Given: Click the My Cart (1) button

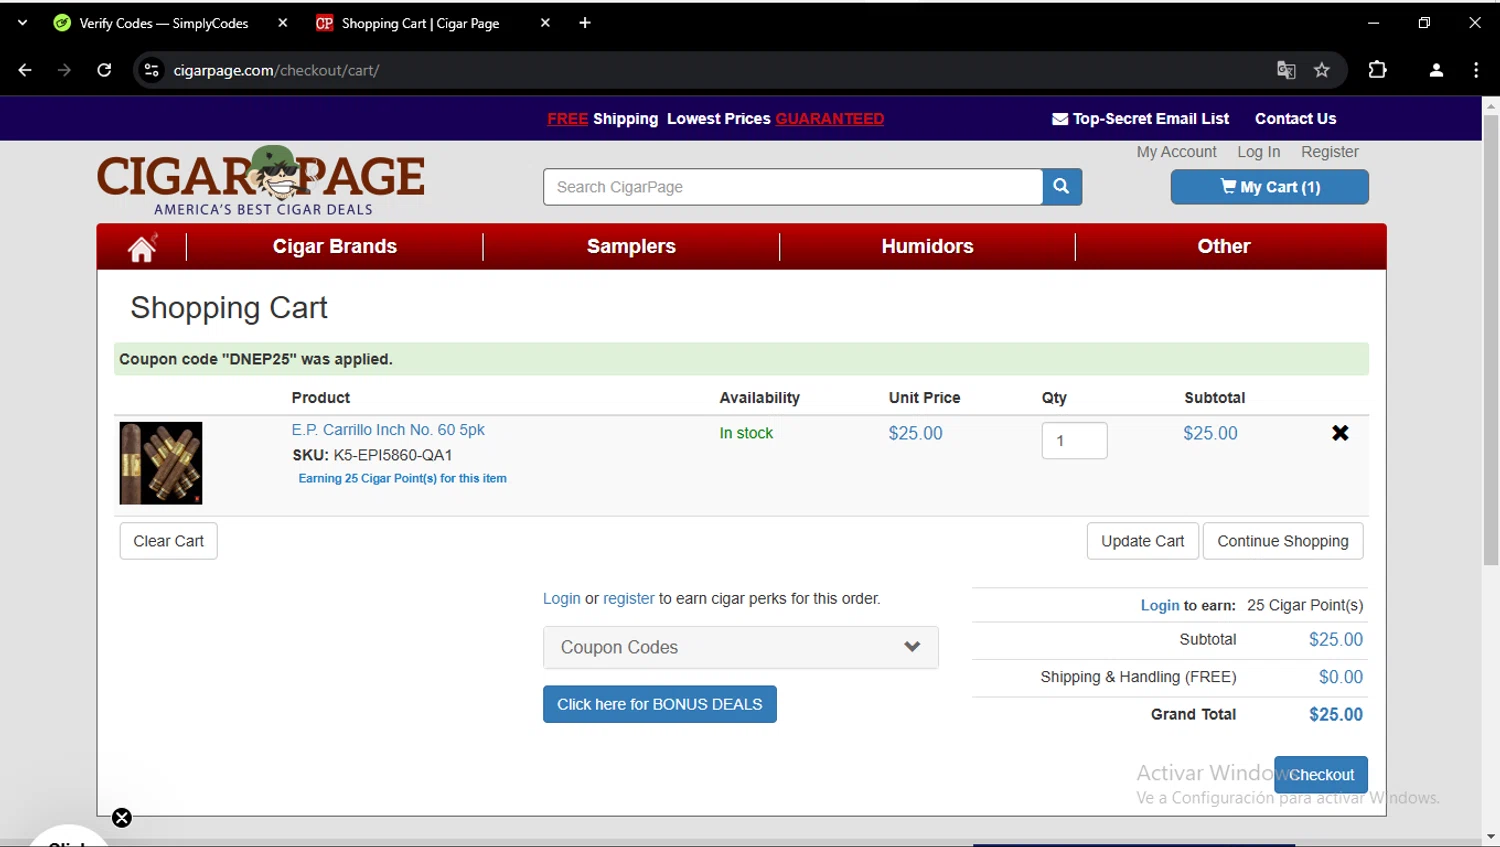Looking at the screenshot, I should pos(1270,187).
